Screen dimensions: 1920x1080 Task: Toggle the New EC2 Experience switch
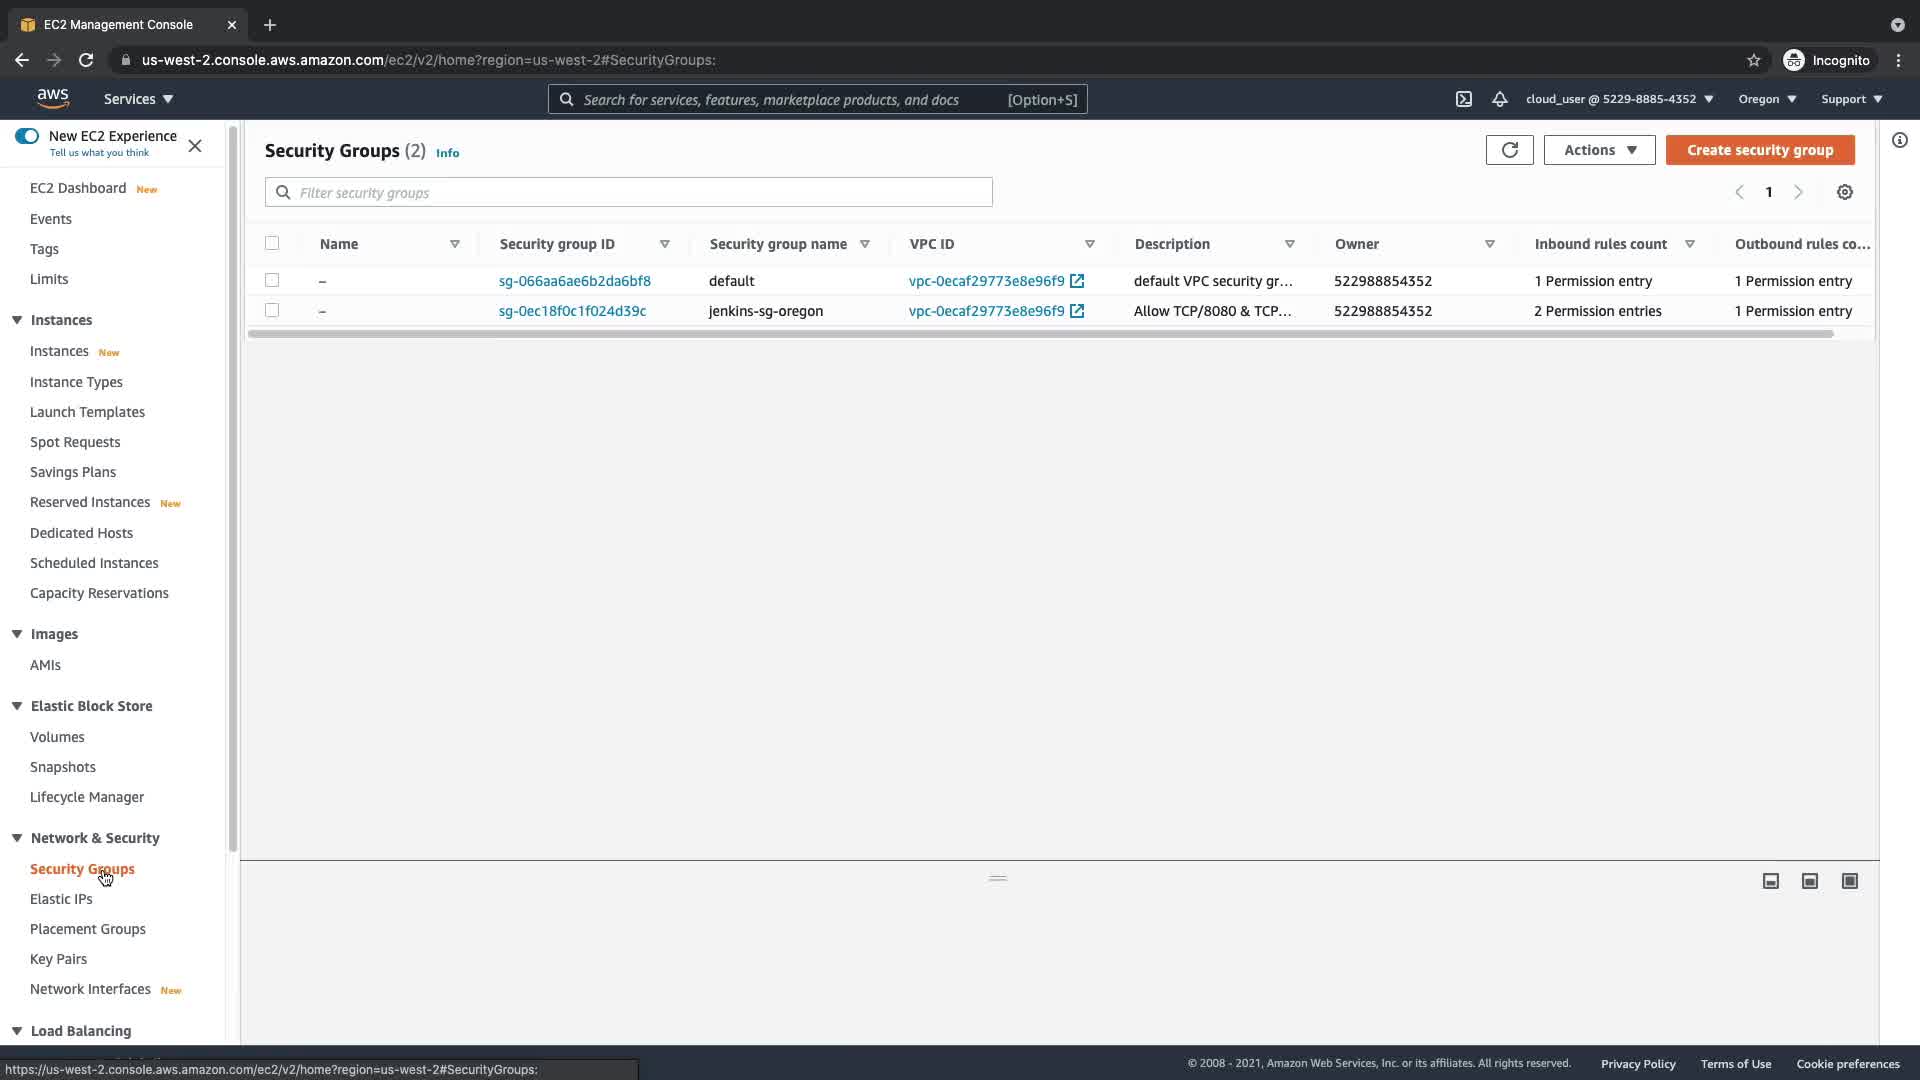coord(27,136)
